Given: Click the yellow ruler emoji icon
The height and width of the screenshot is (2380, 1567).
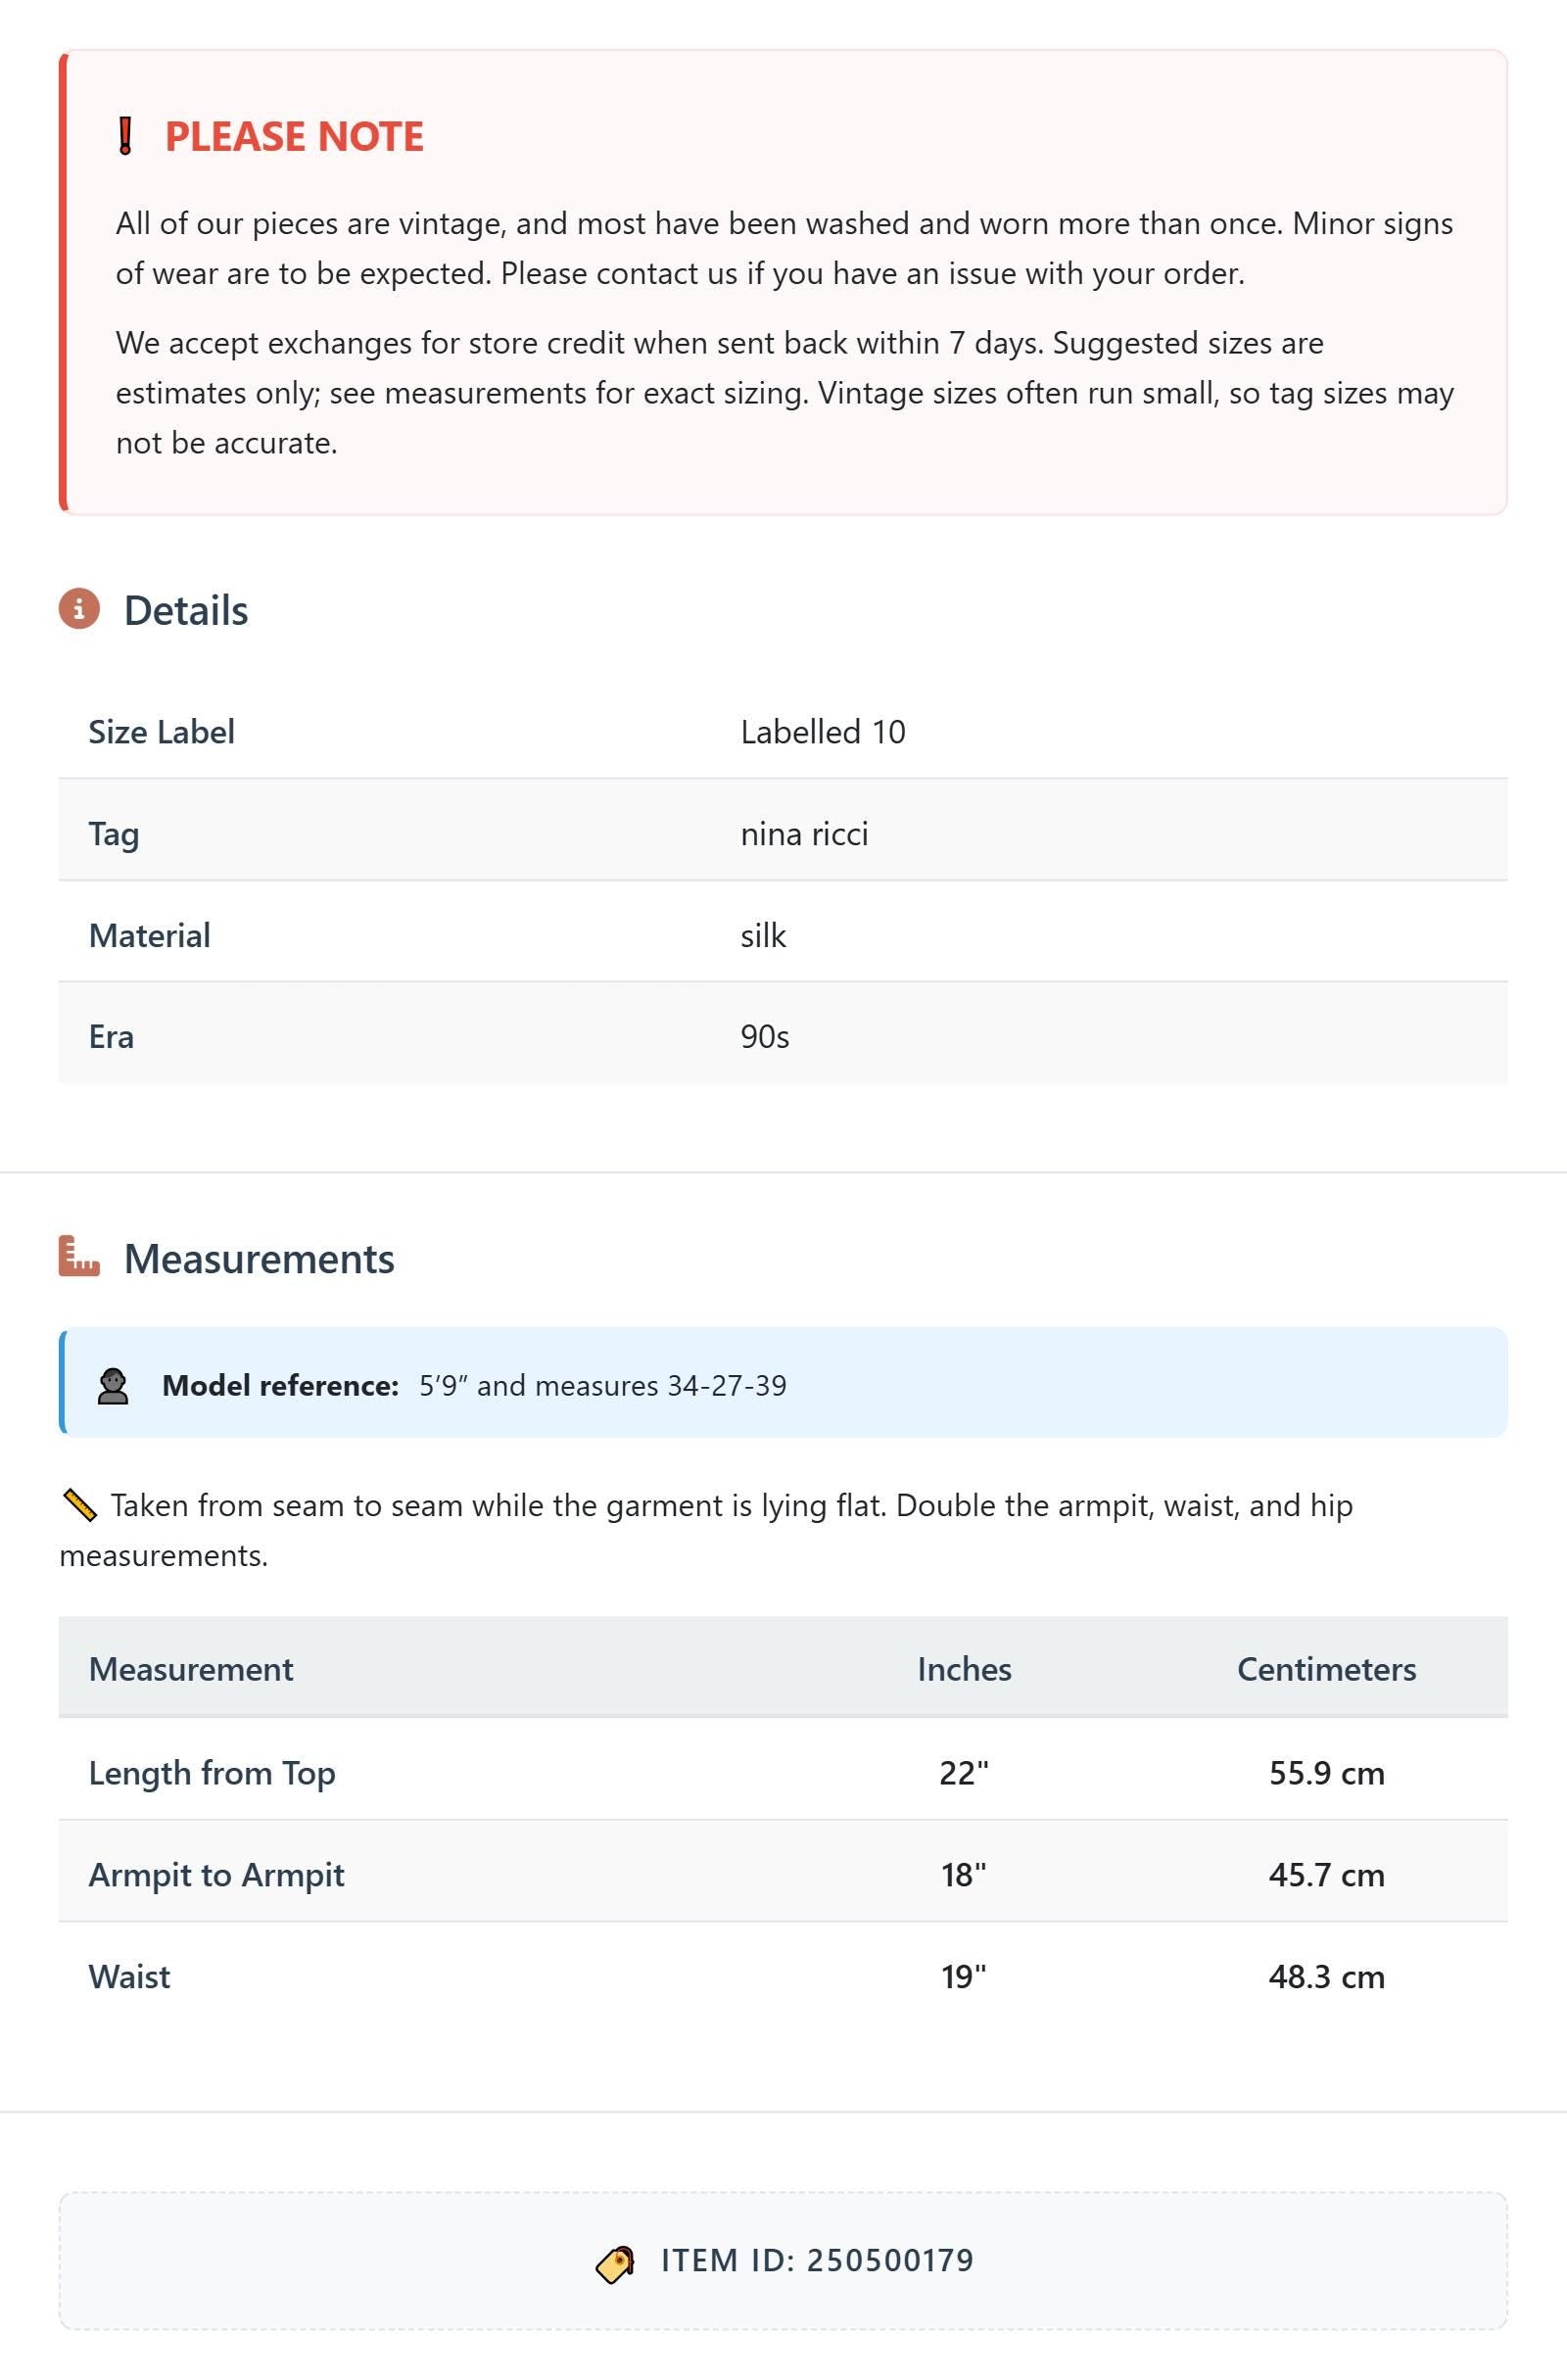Looking at the screenshot, I should point(79,1505).
